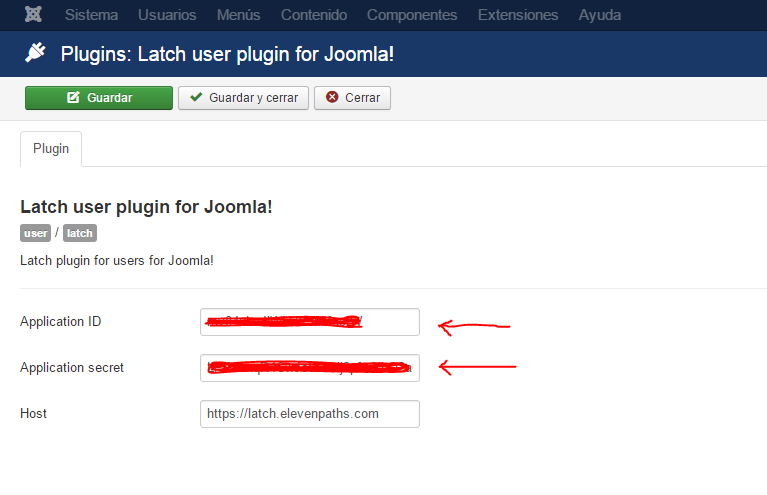The image size is (767, 495).
Task: Open the Contenido menu
Action: 314,15
